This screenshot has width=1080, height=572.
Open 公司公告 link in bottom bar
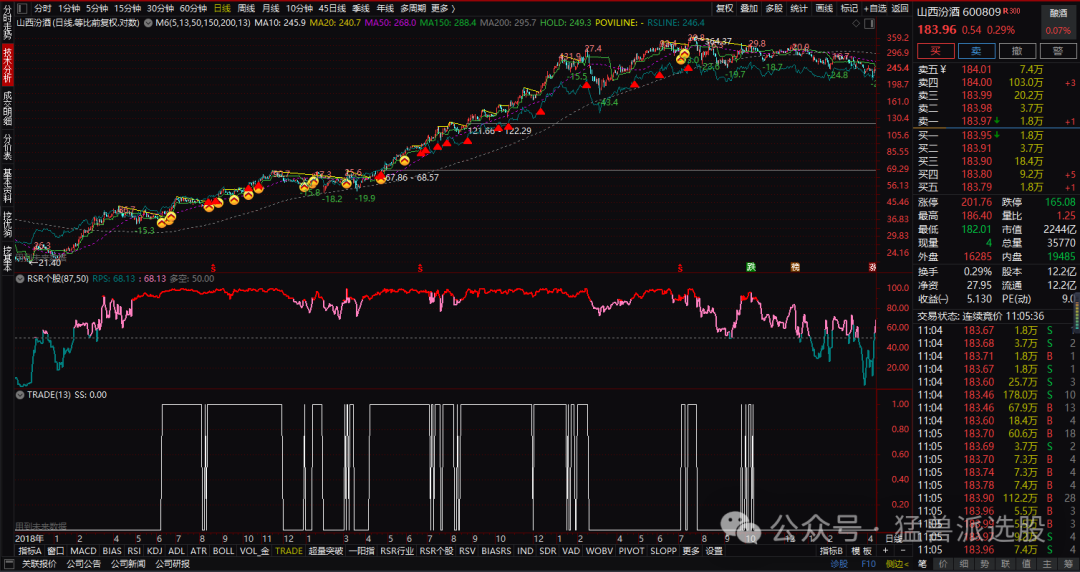[84, 564]
